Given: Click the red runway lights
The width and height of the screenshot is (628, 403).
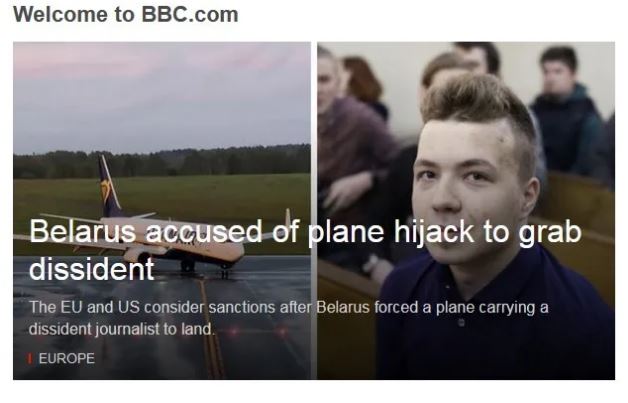Looking at the screenshot, I should click(256, 332).
